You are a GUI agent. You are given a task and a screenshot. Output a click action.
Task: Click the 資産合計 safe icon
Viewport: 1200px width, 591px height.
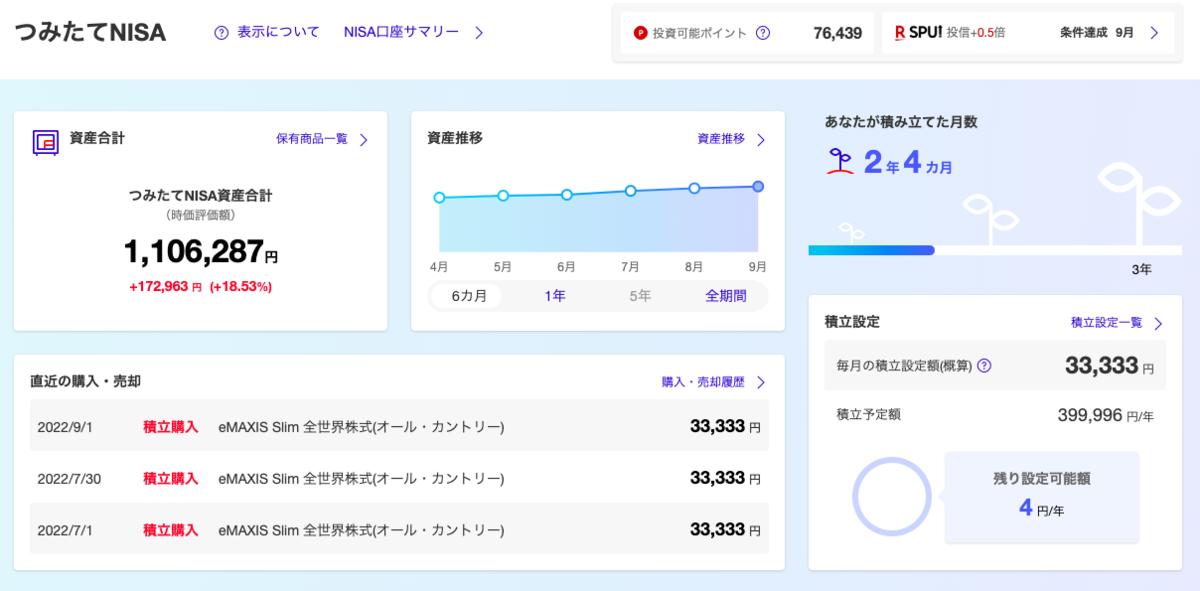tap(46, 142)
